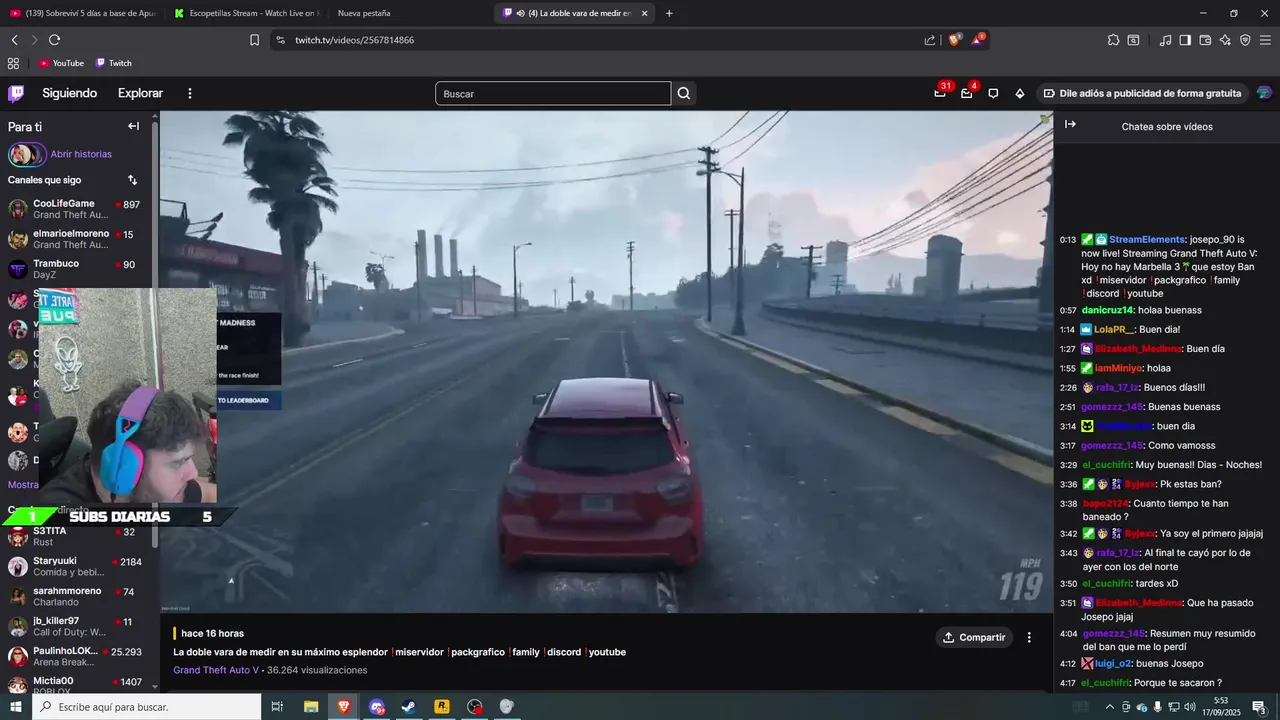Screen dimensions: 1280x720
Task: Click the share icon in address bar
Action: [930, 40]
